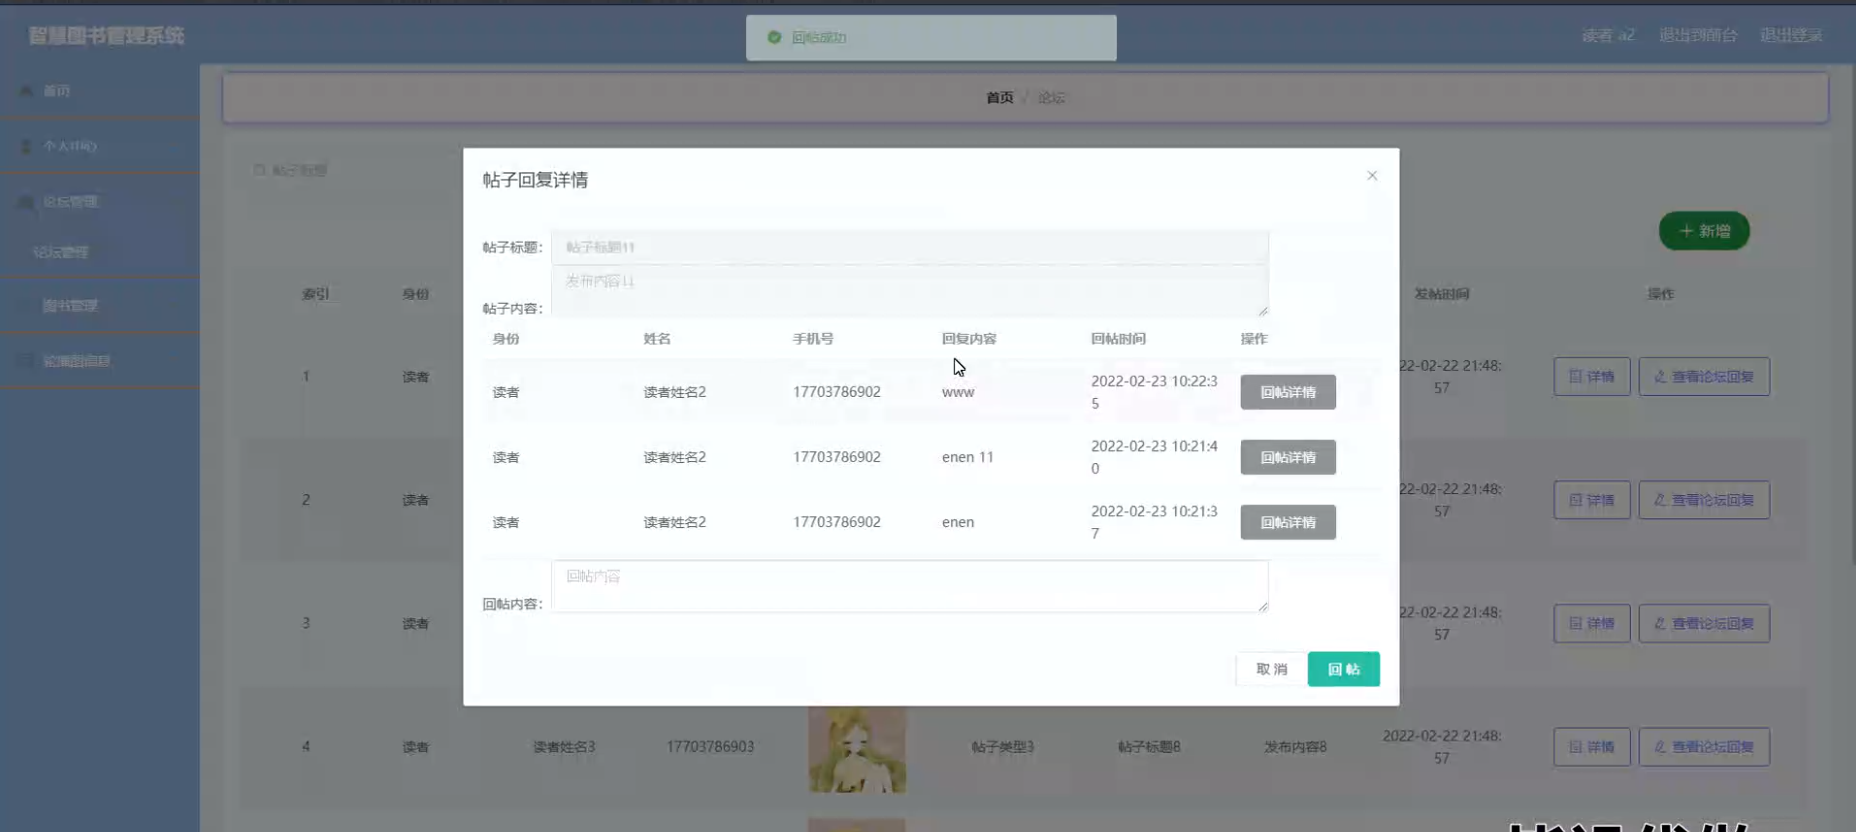Click the 新增 plus button
This screenshot has width=1856, height=832.
[x=1704, y=231]
